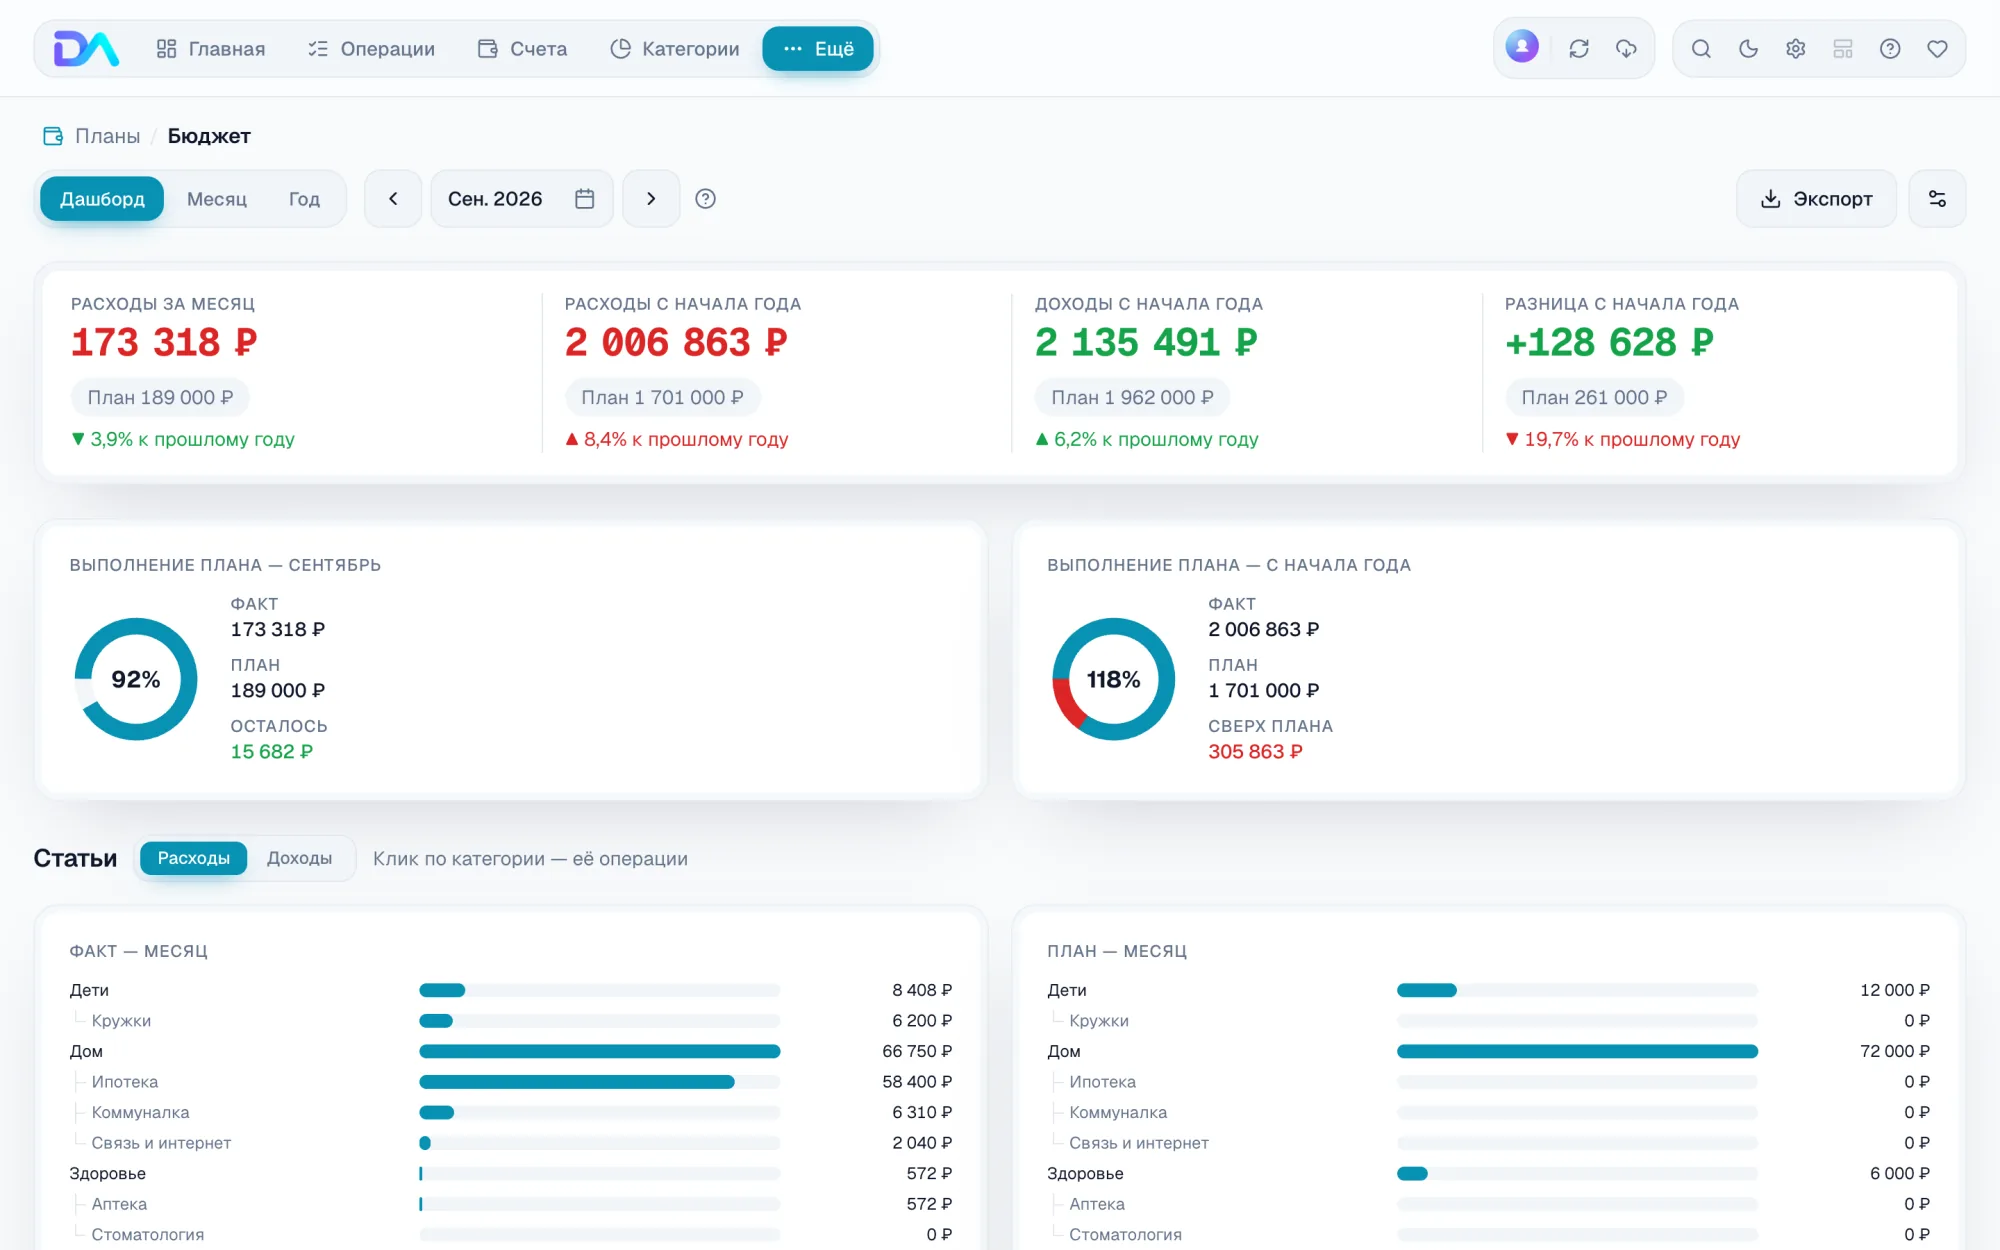
Task: Open Кружки category in План — месяц
Action: [1099, 1021]
